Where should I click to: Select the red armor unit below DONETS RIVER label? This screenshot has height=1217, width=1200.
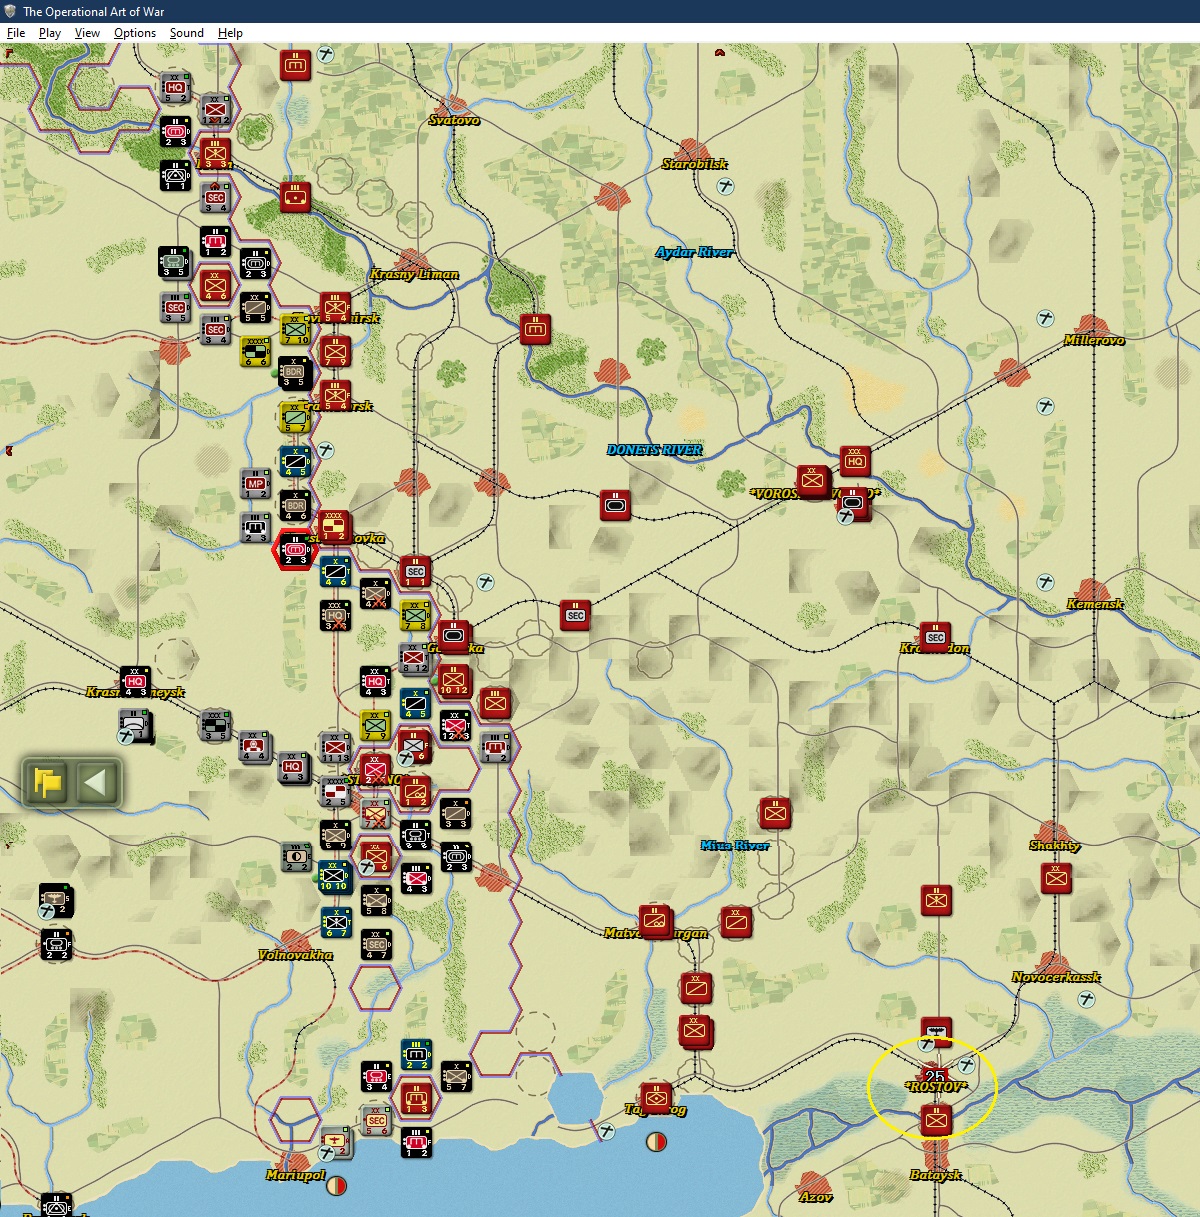coord(616,505)
